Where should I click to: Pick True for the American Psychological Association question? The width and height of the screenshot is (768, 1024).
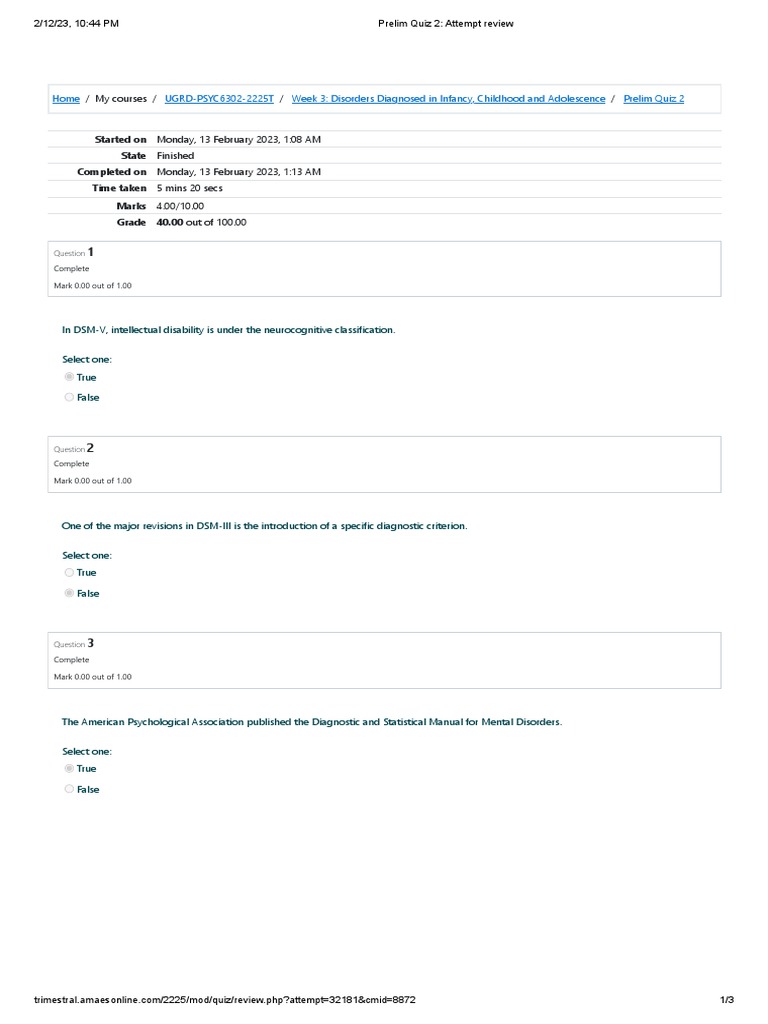(69, 769)
